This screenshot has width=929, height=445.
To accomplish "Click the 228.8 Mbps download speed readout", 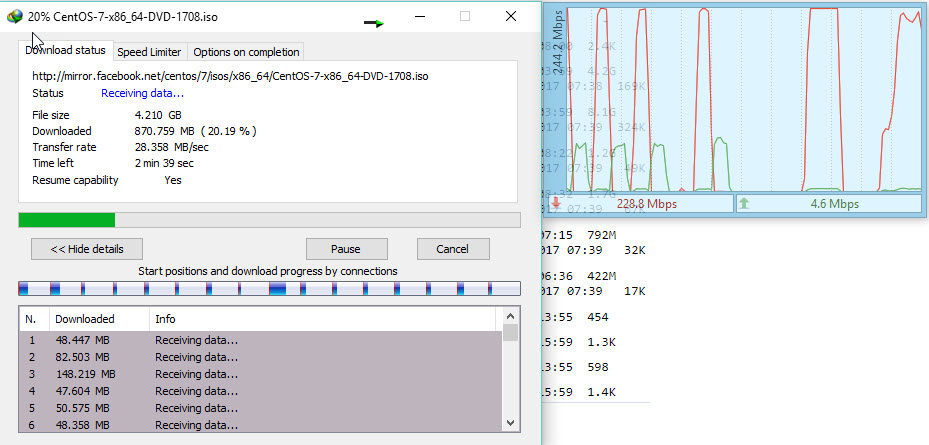I will click(x=644, y=204).
